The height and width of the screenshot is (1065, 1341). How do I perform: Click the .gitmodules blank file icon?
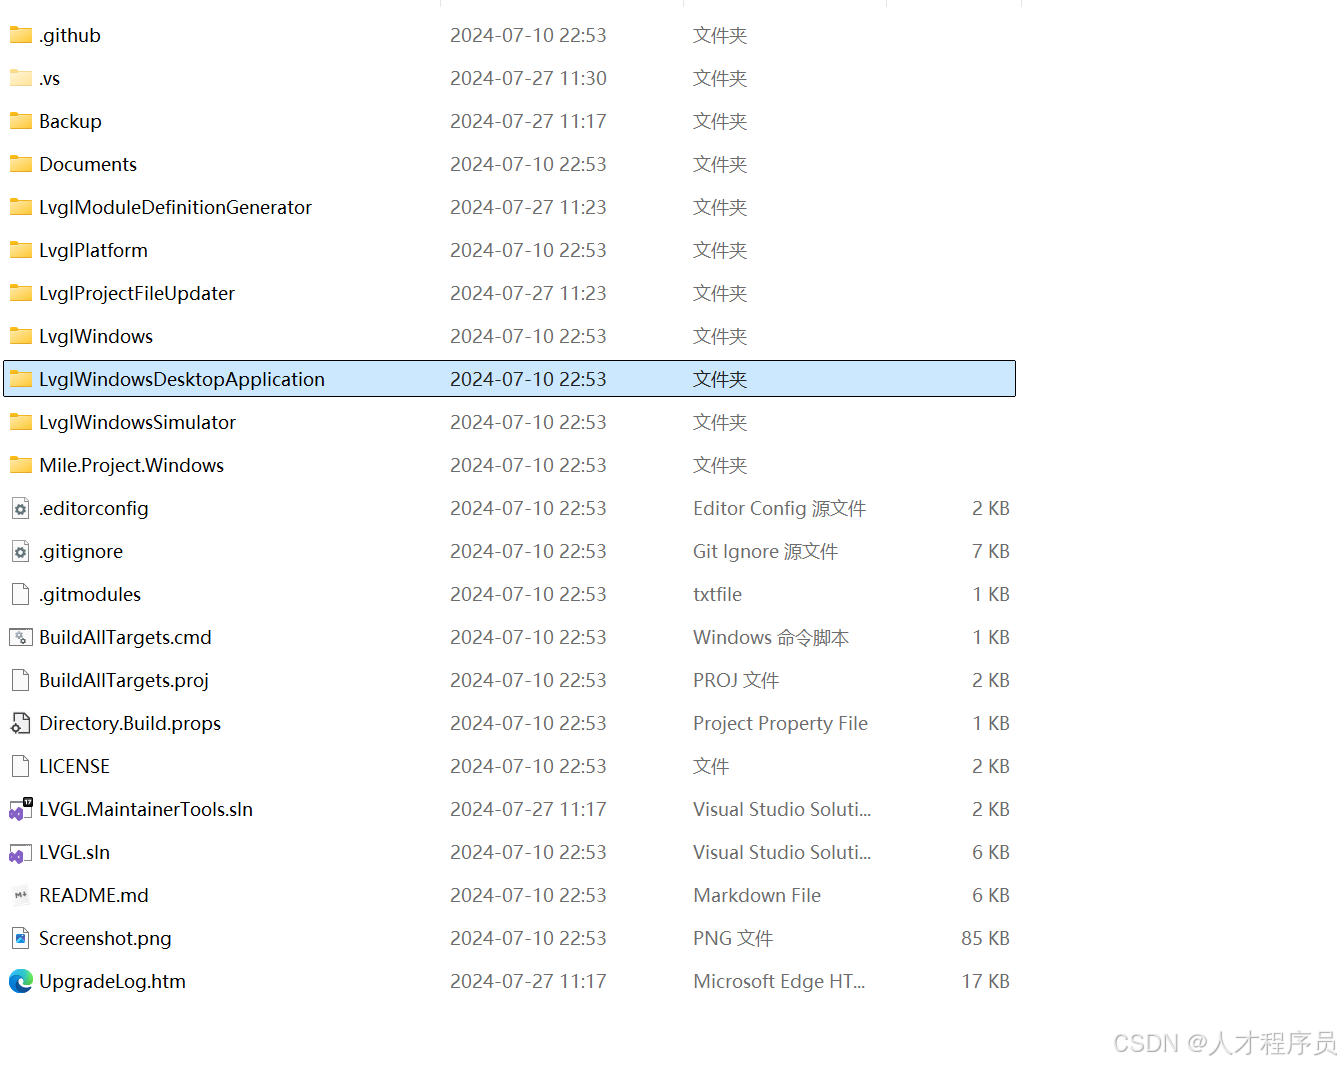[20, 594]
